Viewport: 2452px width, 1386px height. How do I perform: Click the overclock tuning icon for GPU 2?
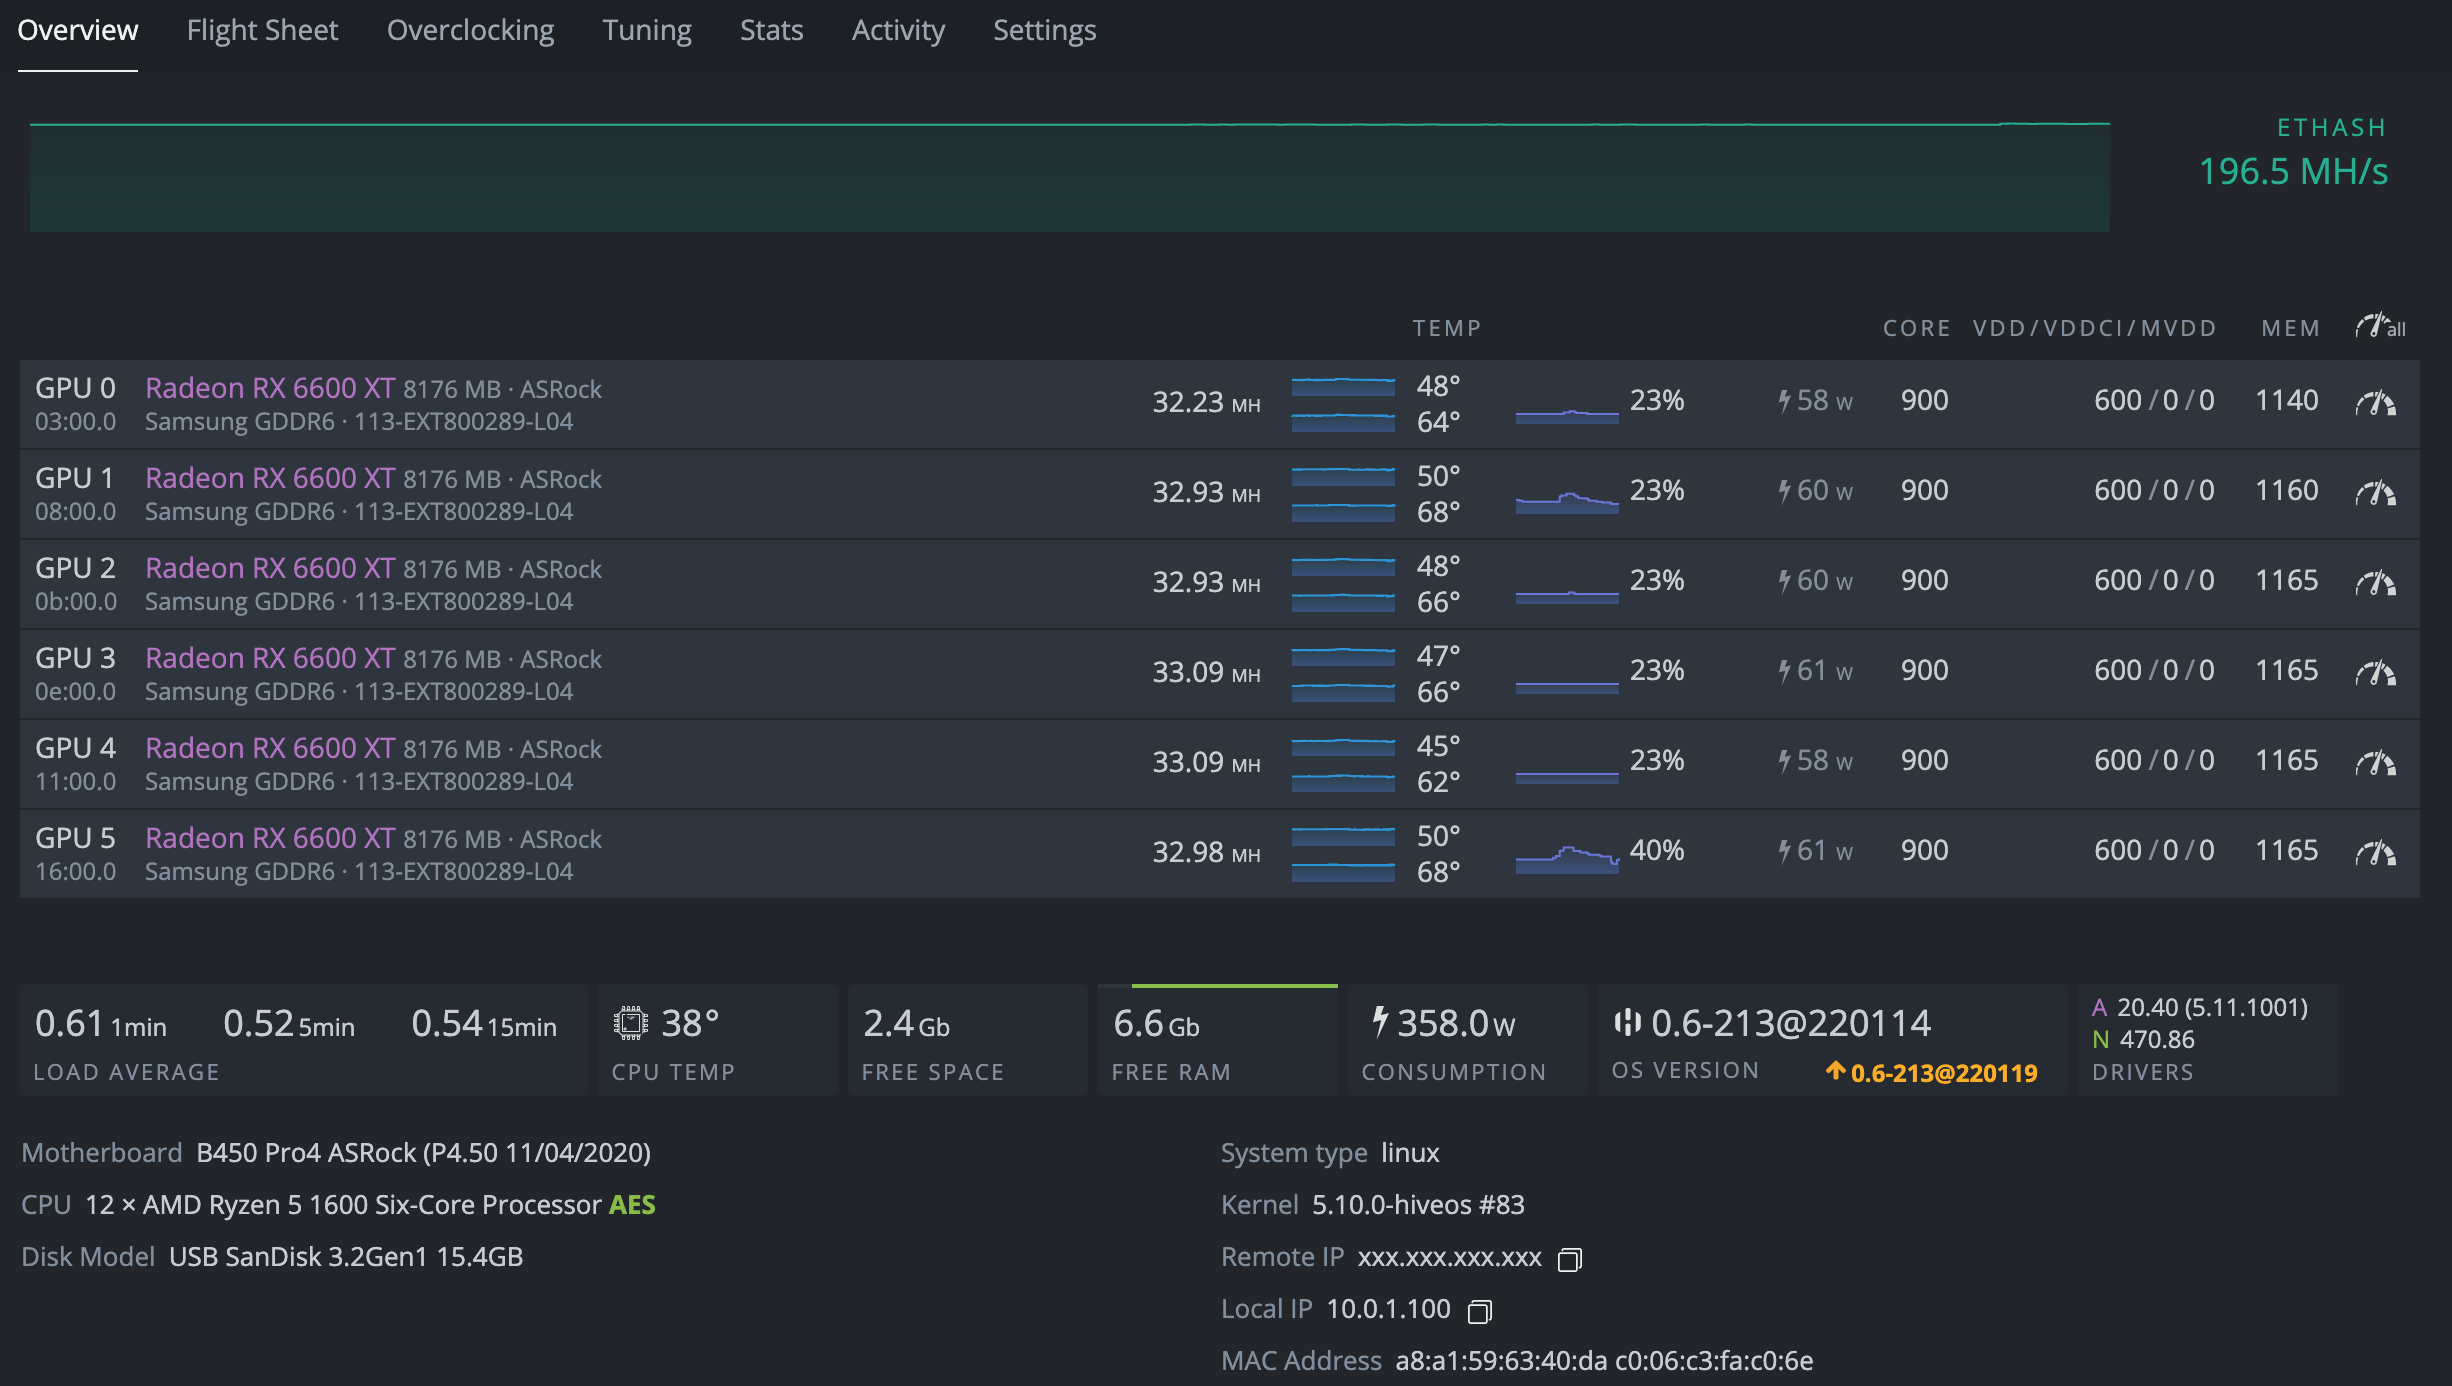point(2375,583)
